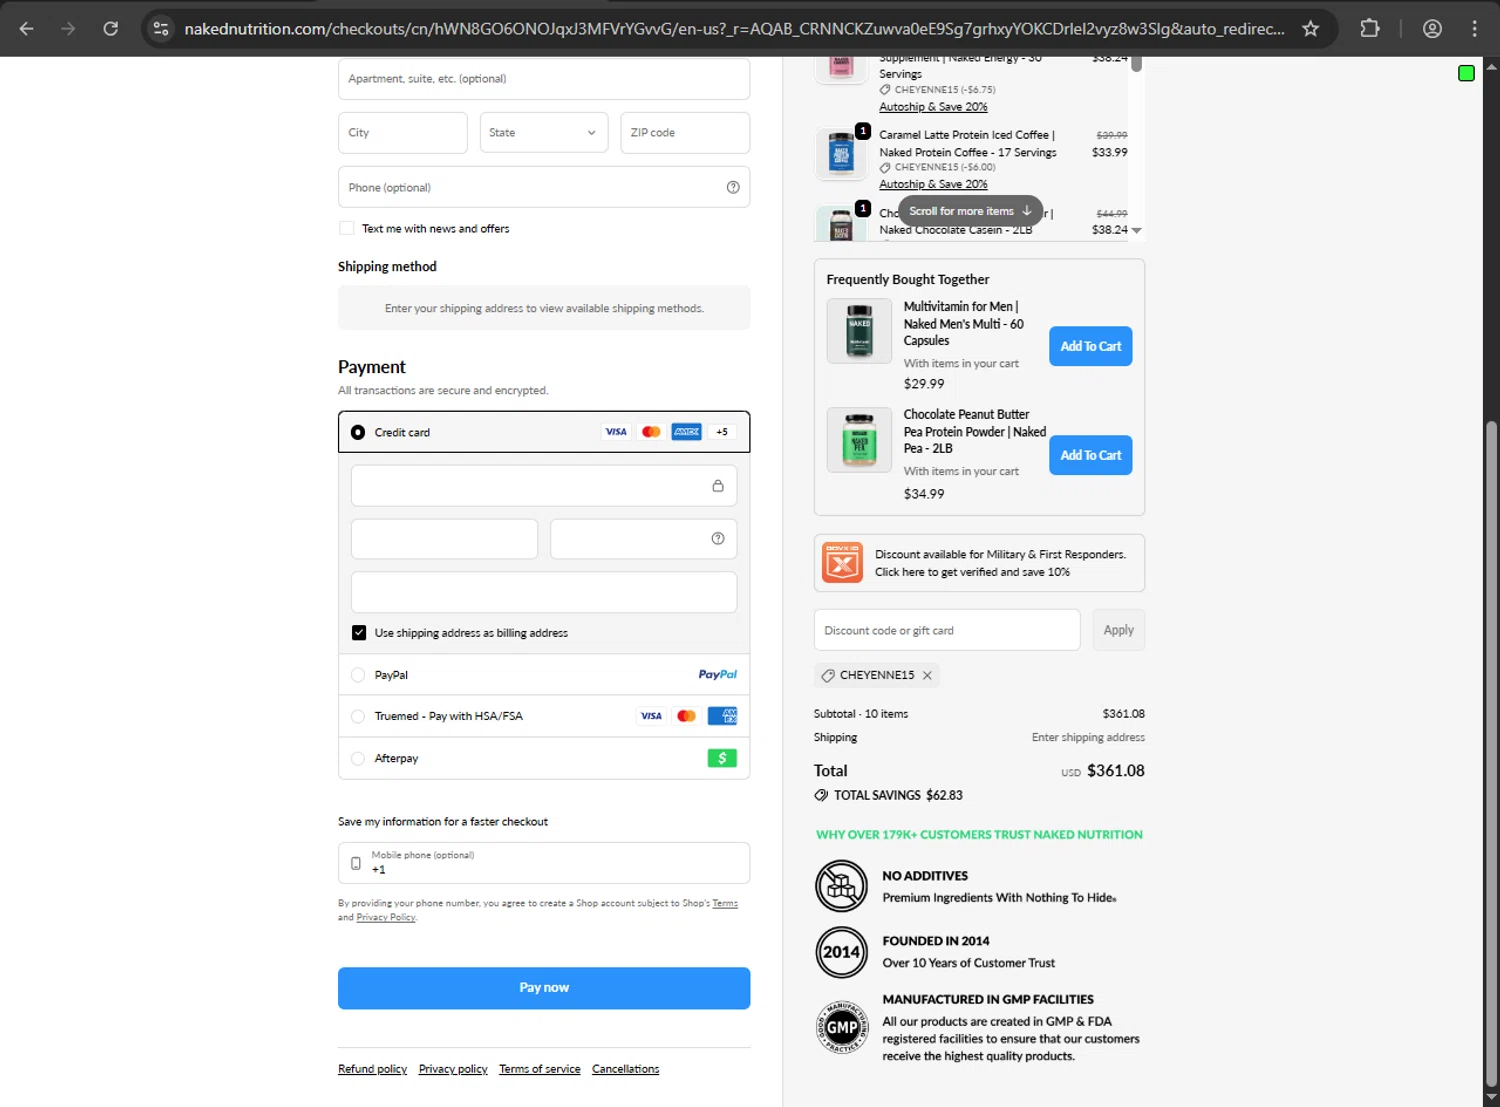1500x1107 pixels.
Task: Click the security code help icon
Action: coord(718,539)
